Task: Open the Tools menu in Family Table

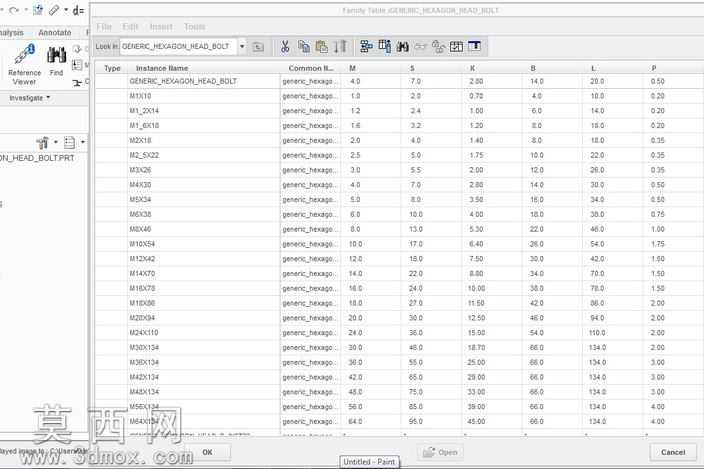Action: tap(194, 27)
